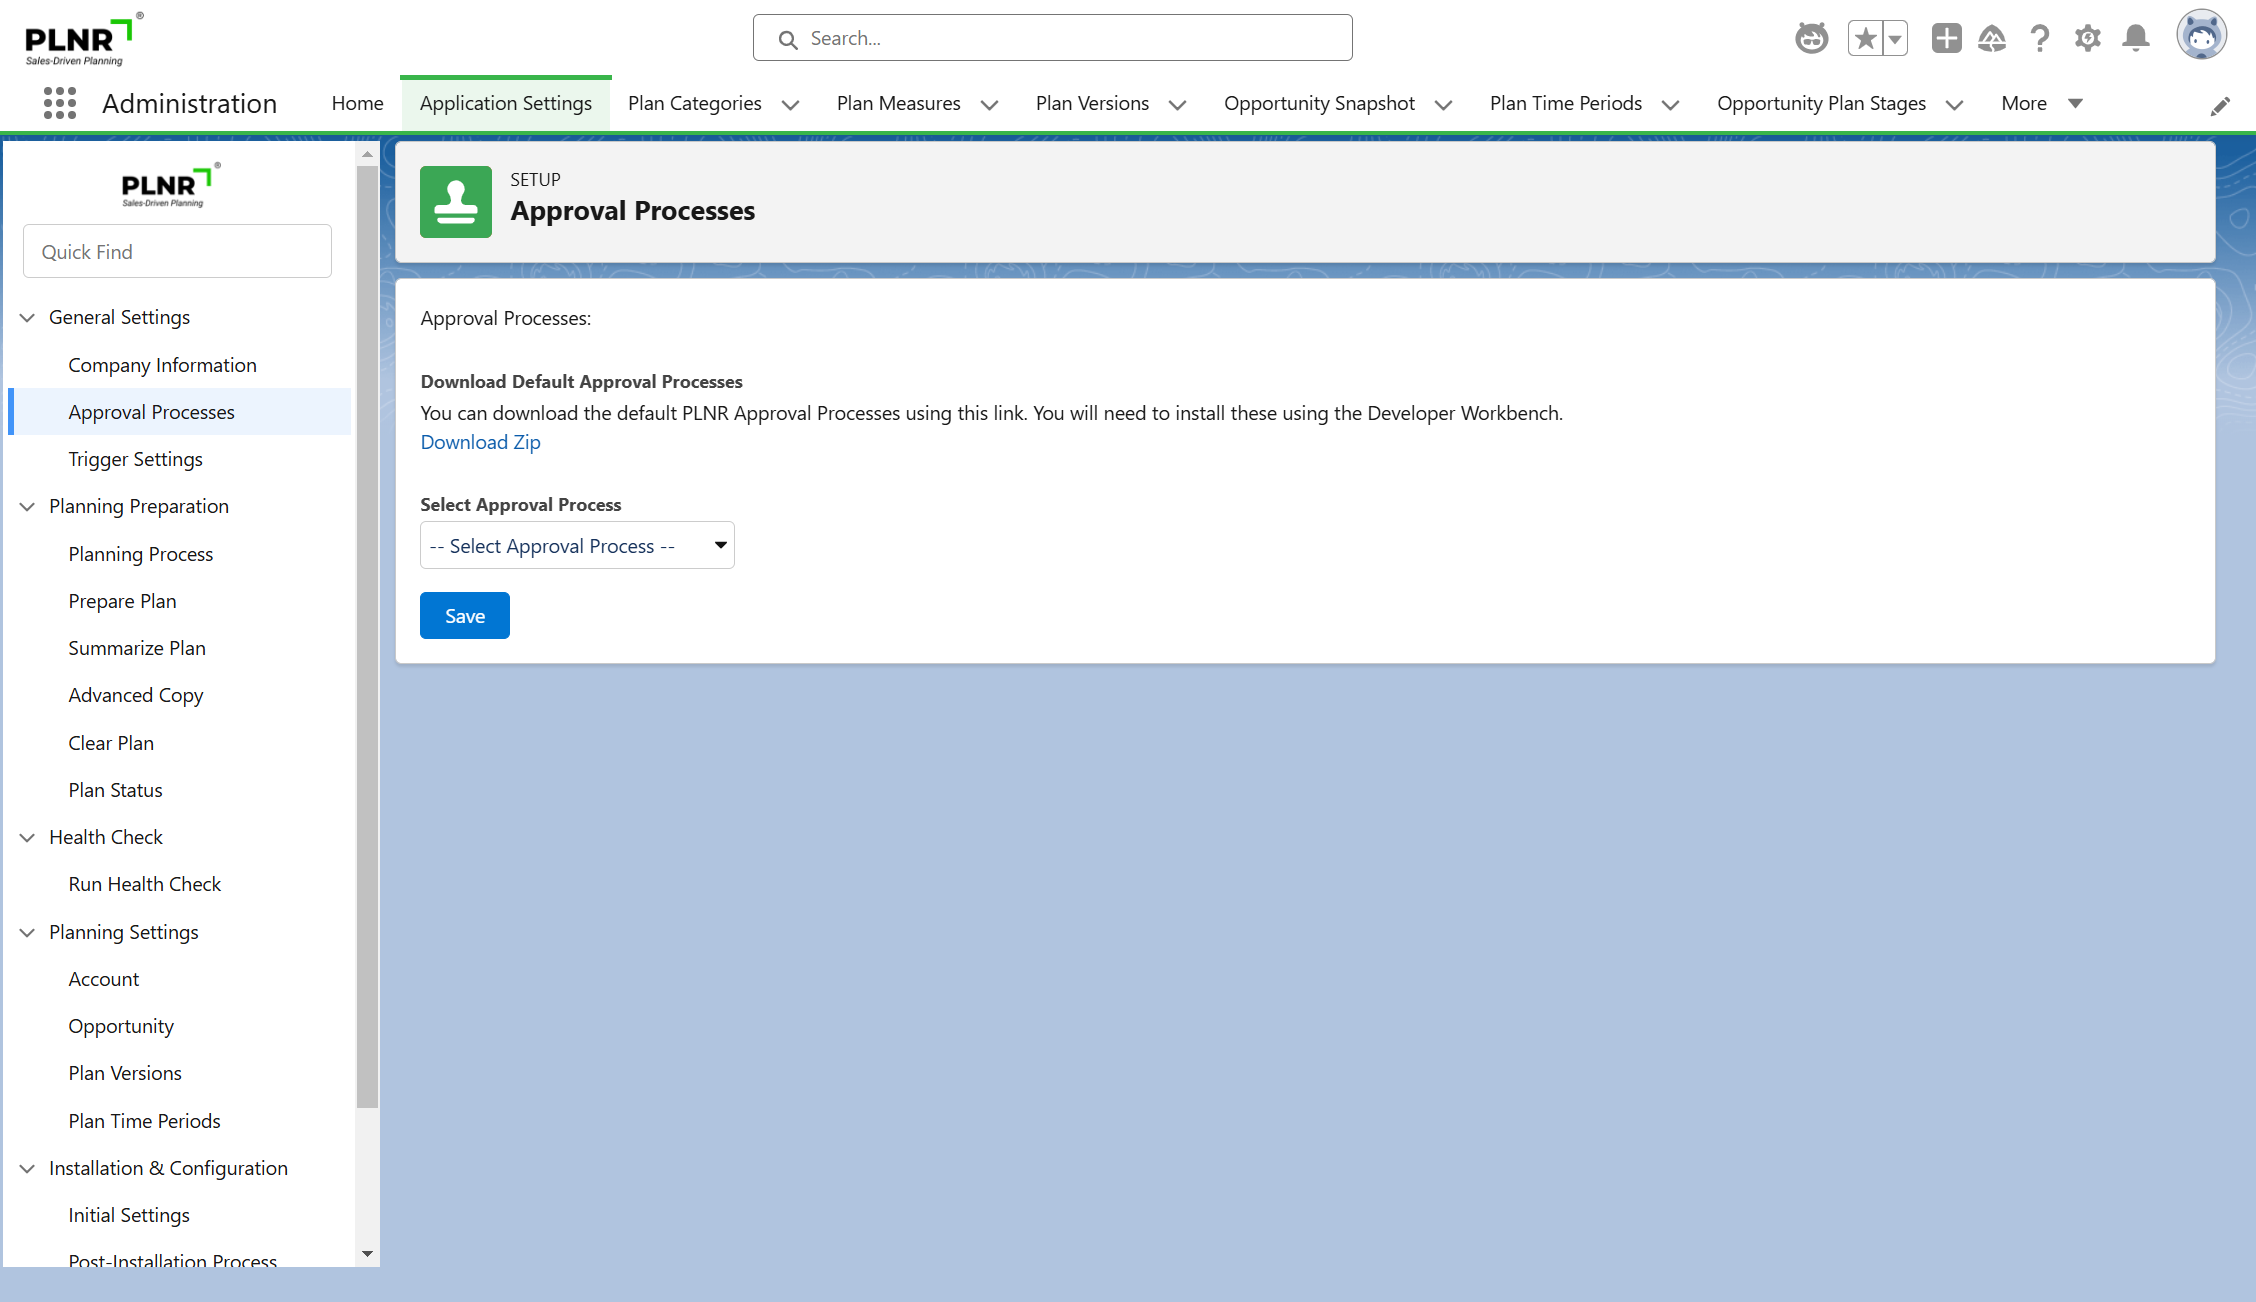Viewport: 2256px width, 1302px height.
Task: Open Trailhead learning icon
Action: [1992, 39]
